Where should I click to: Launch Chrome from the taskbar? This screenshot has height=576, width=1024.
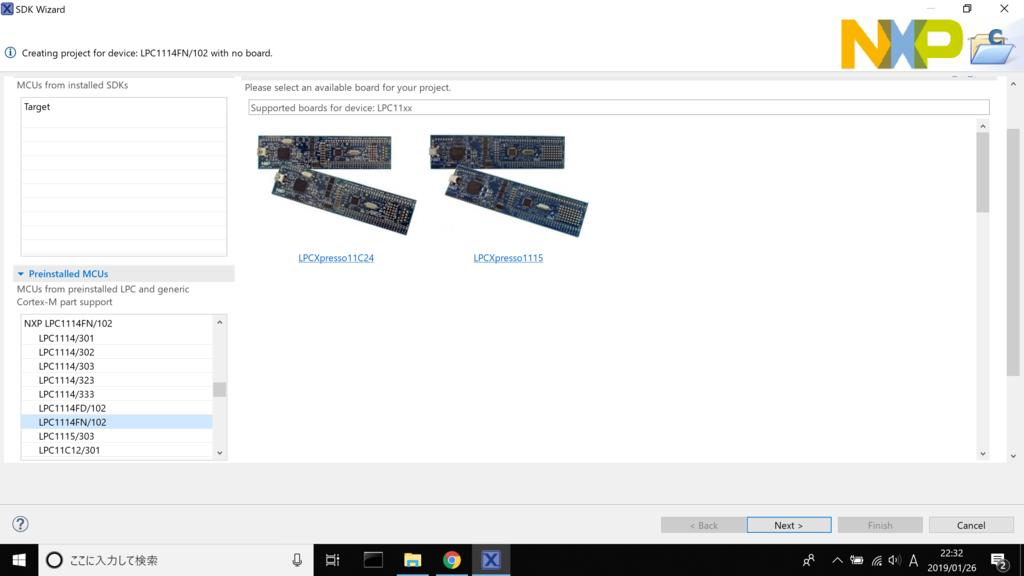(451, 560)
